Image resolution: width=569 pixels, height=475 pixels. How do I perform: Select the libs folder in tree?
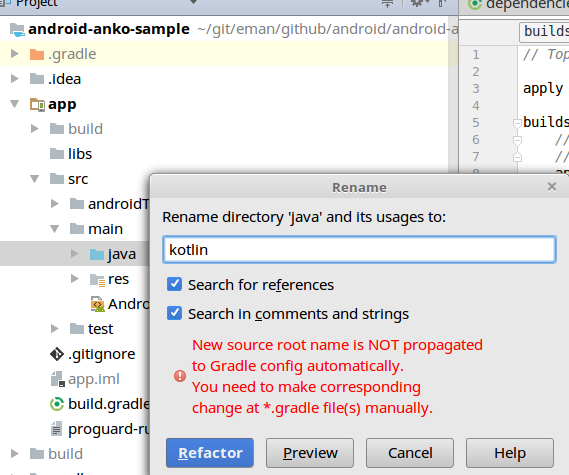(x=79, y=154)
